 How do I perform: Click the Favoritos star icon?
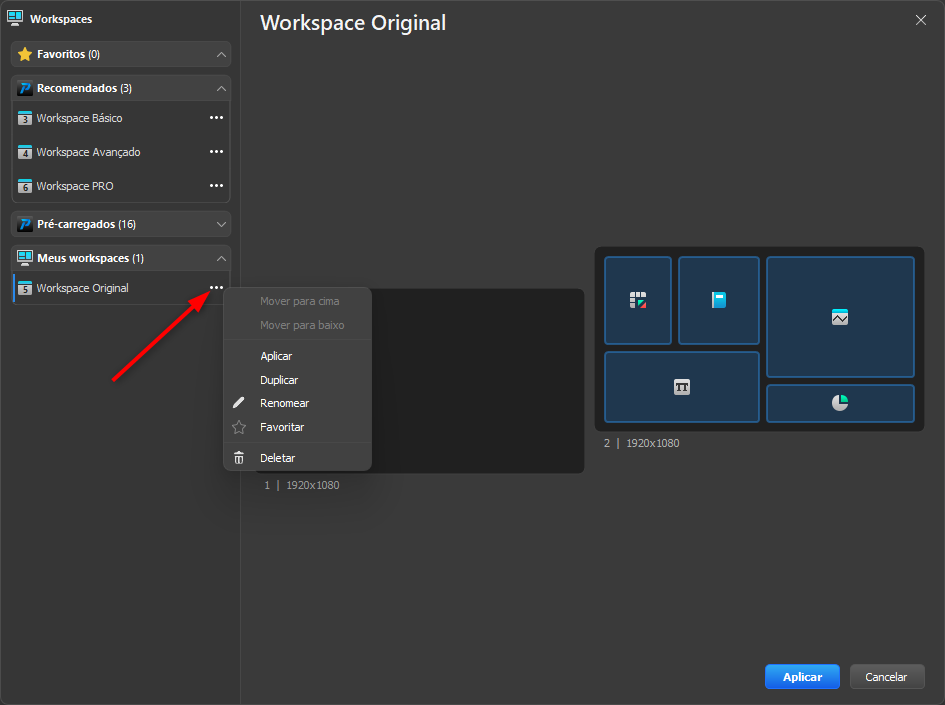tap(25, 54)
